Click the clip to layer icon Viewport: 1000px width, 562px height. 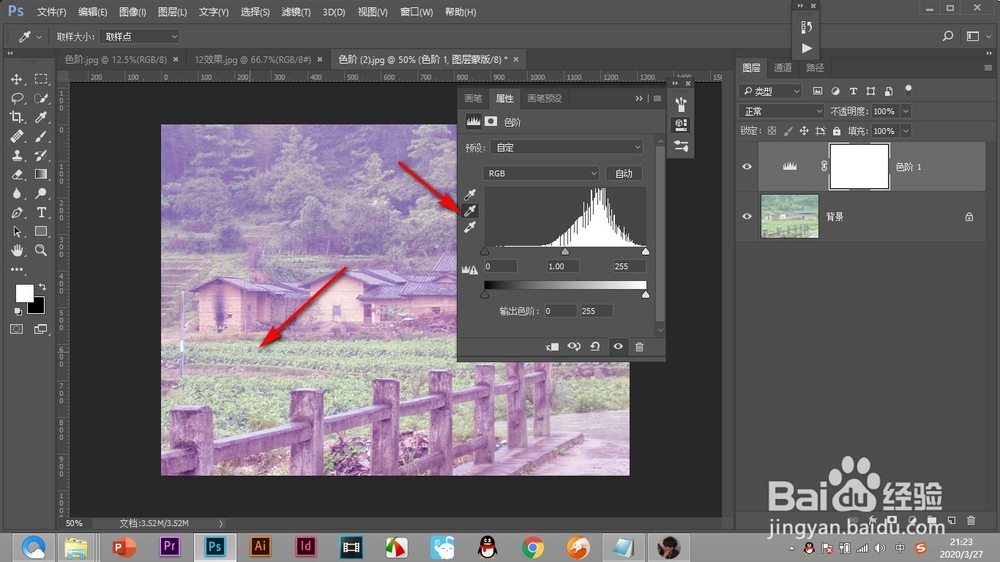[552, 346]
